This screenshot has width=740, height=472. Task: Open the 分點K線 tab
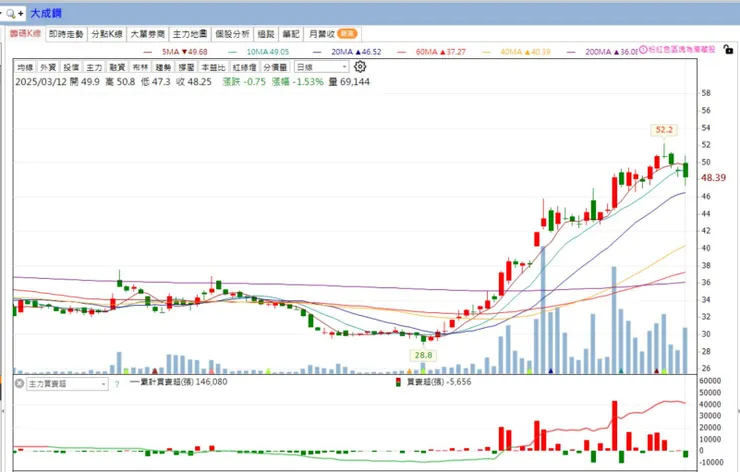[107, 34]
